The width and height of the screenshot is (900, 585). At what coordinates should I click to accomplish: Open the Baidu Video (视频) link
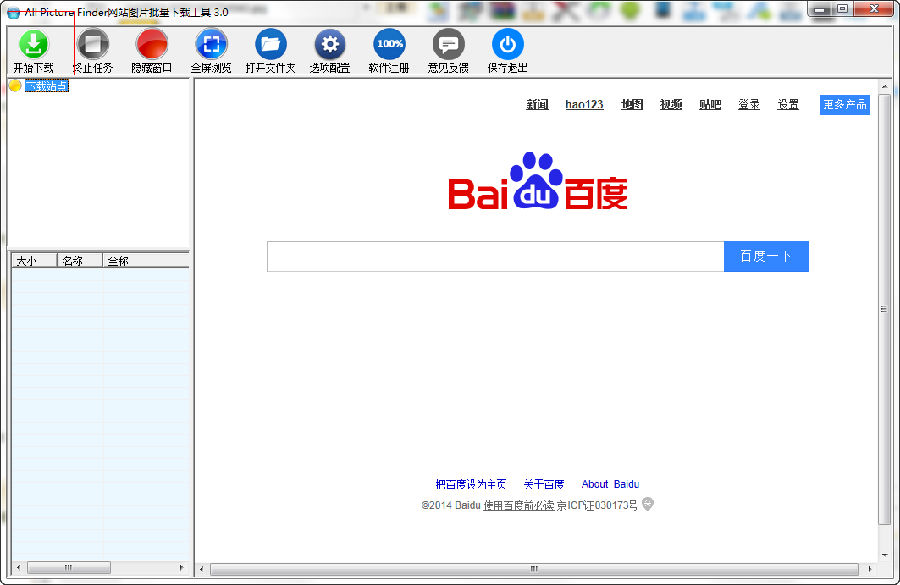670,104
